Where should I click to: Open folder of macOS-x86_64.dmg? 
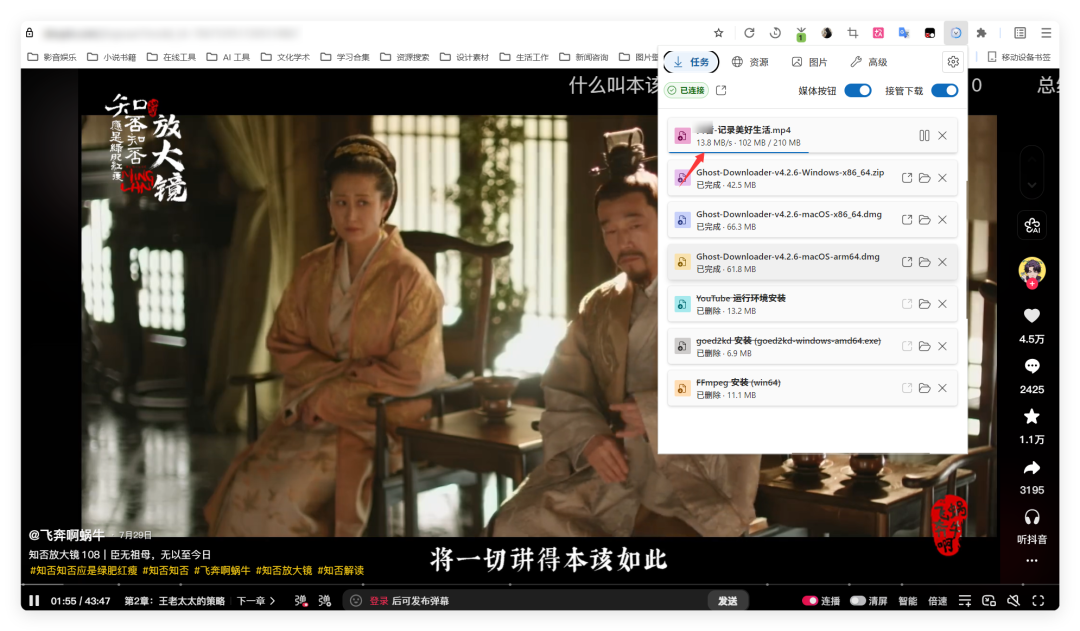coord(924,220)
